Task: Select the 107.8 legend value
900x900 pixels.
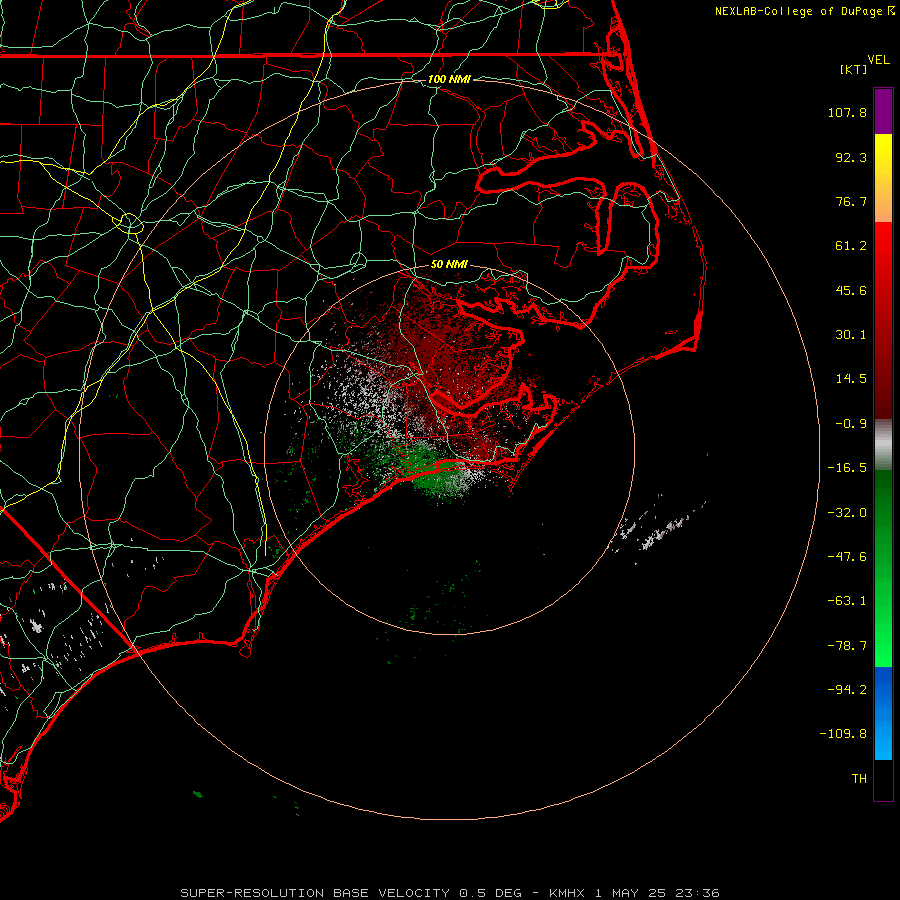Action: tap(847, 112)
